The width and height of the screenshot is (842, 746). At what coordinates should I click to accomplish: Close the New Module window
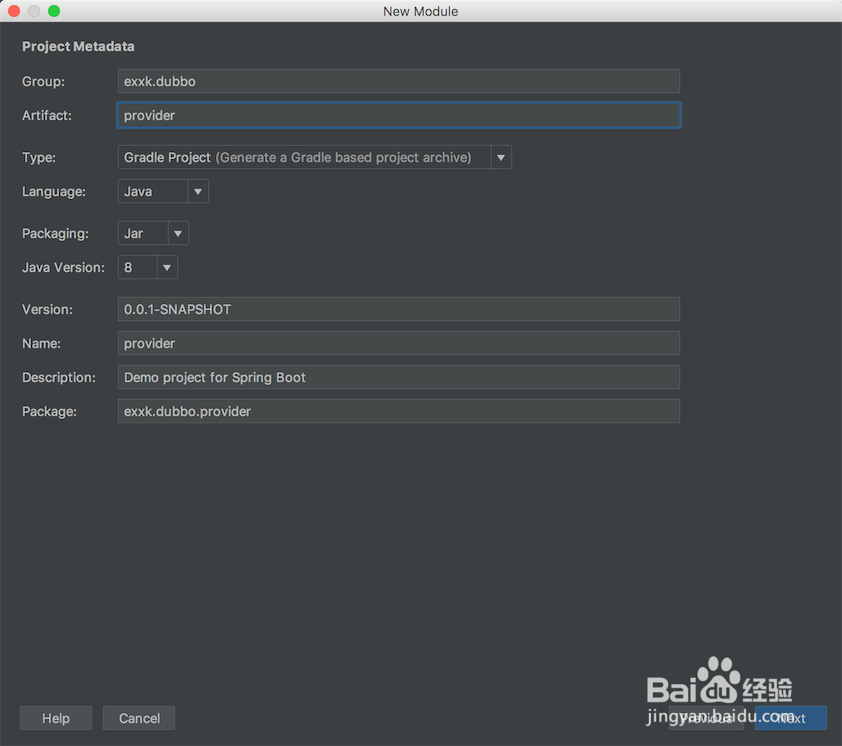[x=14, y=11]
